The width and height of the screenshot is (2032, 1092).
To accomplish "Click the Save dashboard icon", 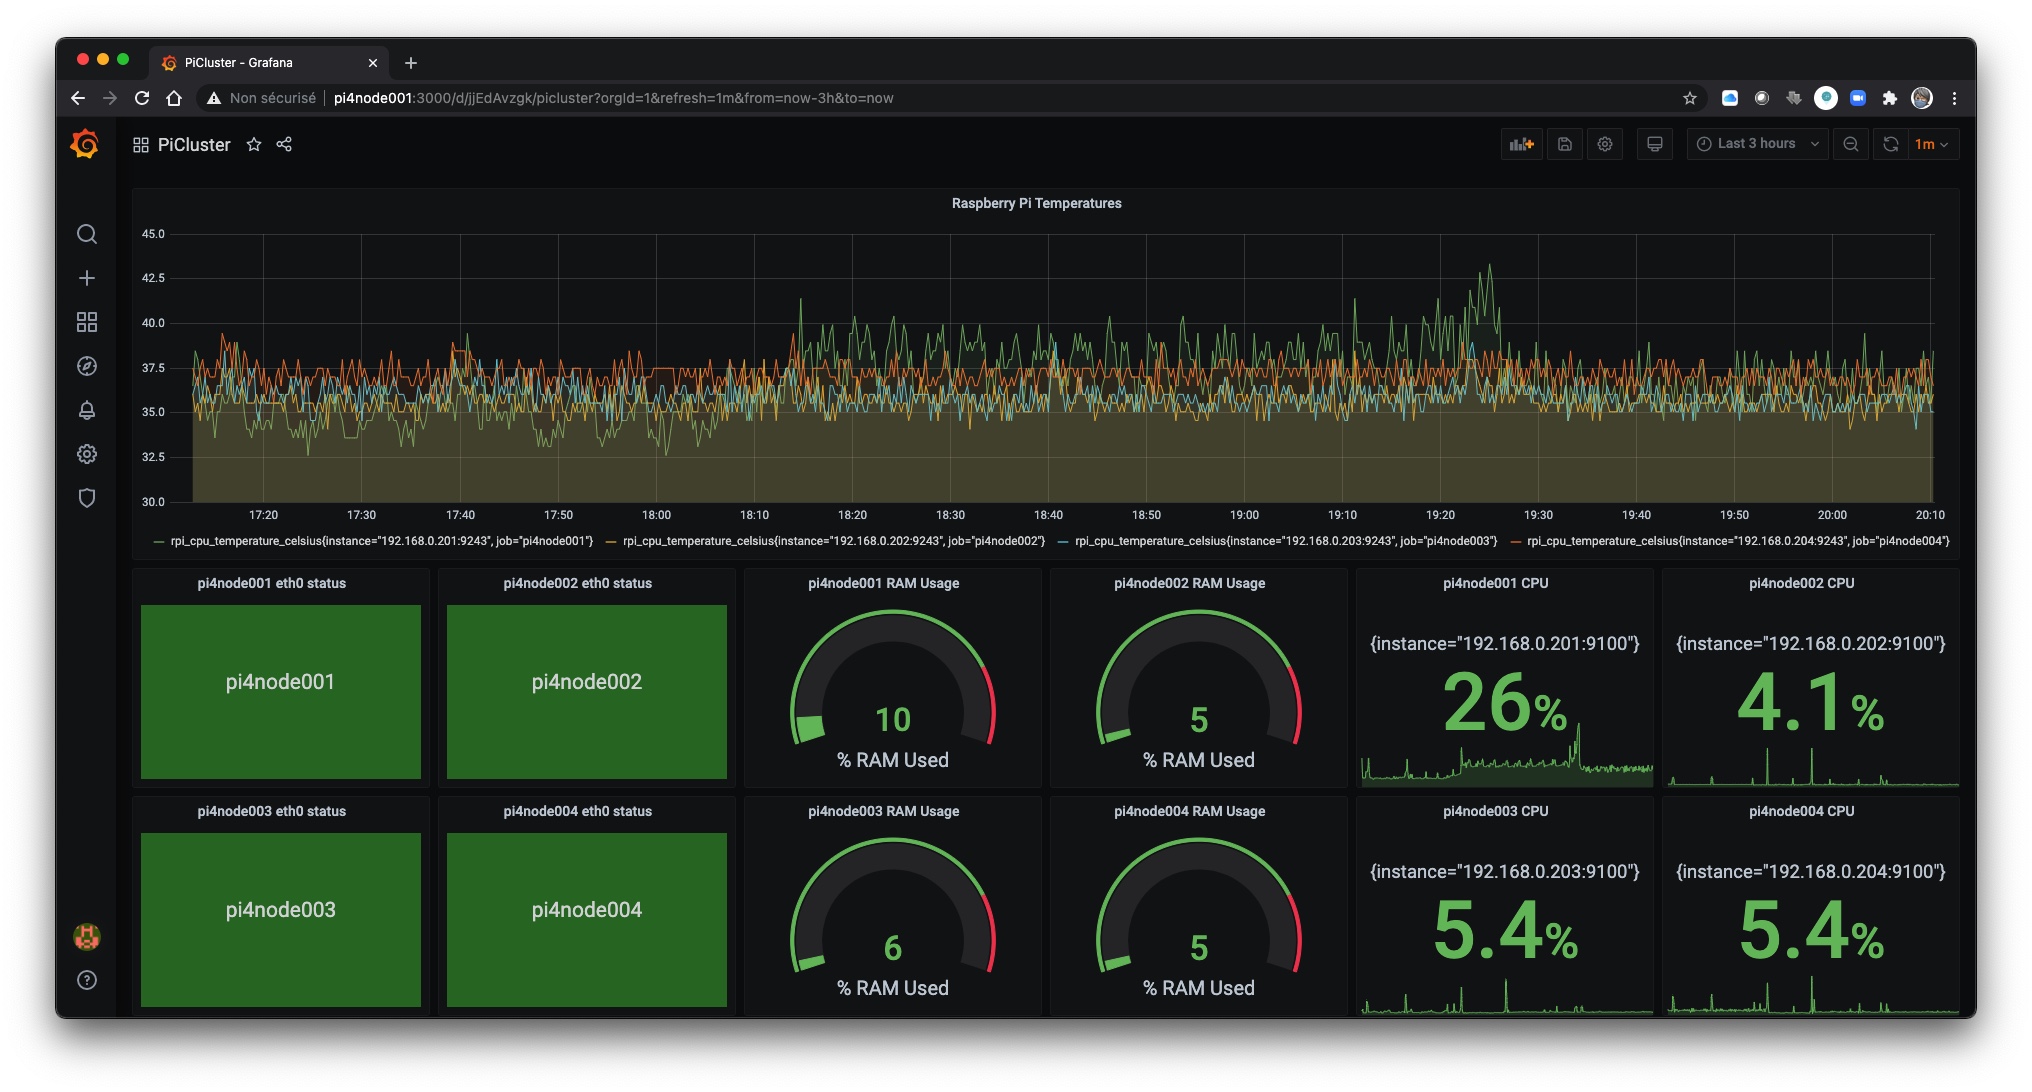I will click(1565, 144).
